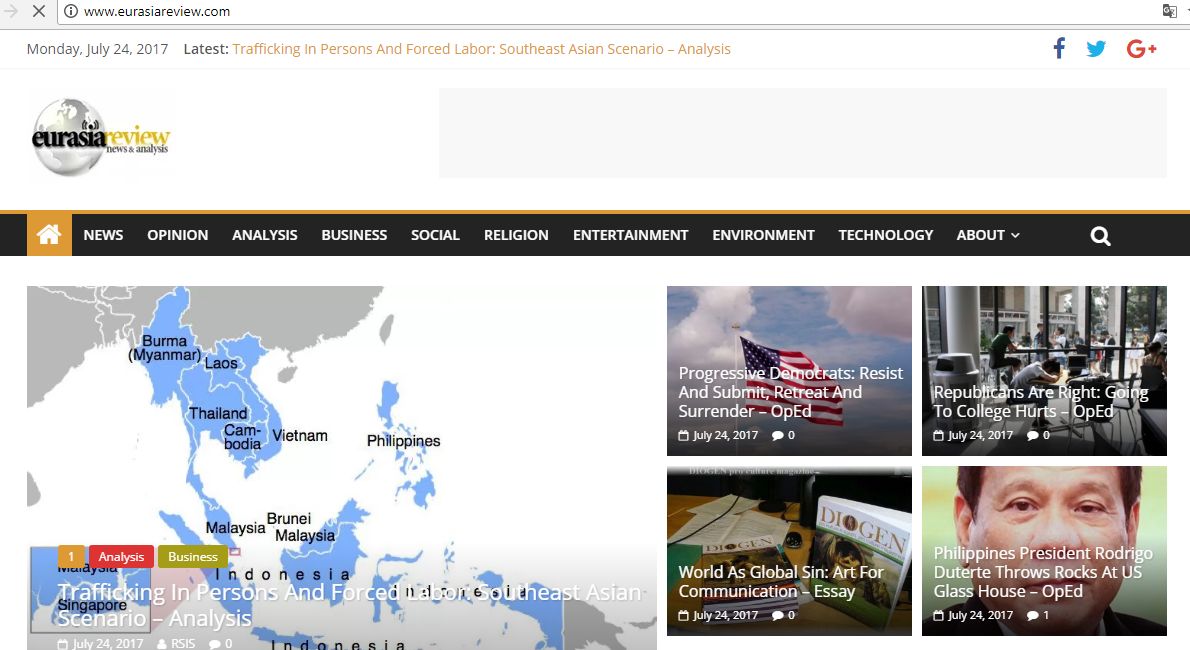The width and height of the screenshot is (1190, 650).
Task: Open Republicans Are Right OpEd article
Action: tap(1040, 402)
